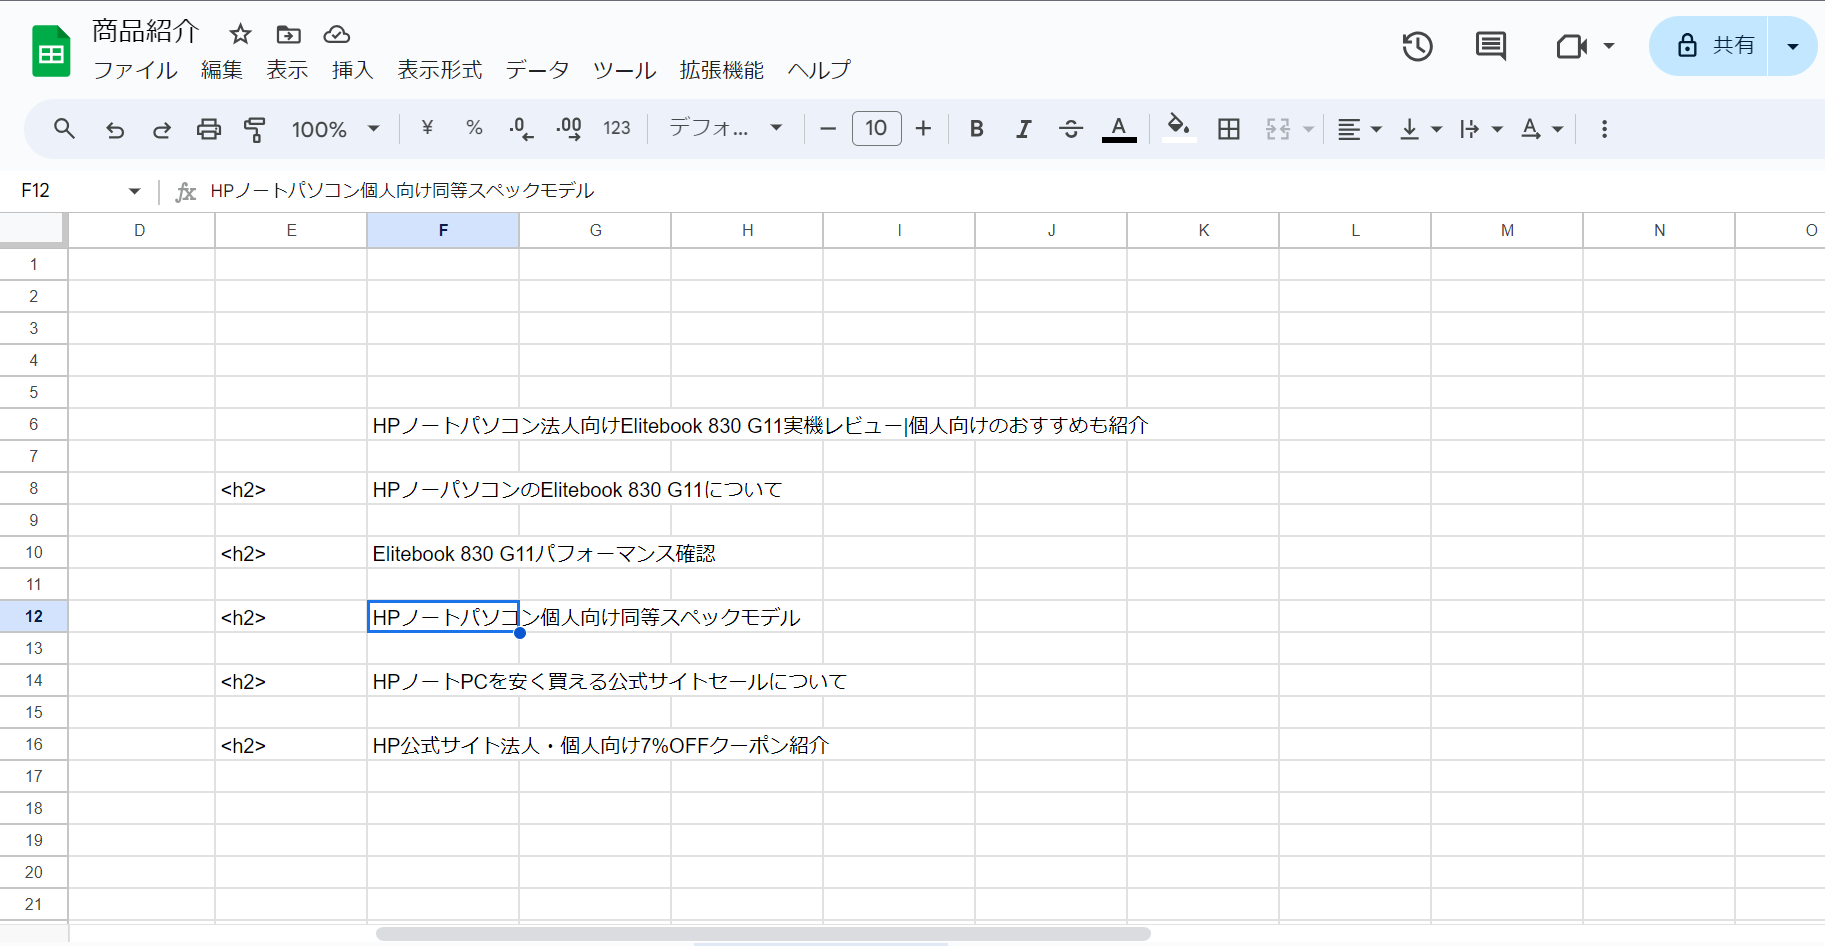The image size is (1825, 946).
Task: Open vertical align dropdown
Action: click(x=1420, y=129)
